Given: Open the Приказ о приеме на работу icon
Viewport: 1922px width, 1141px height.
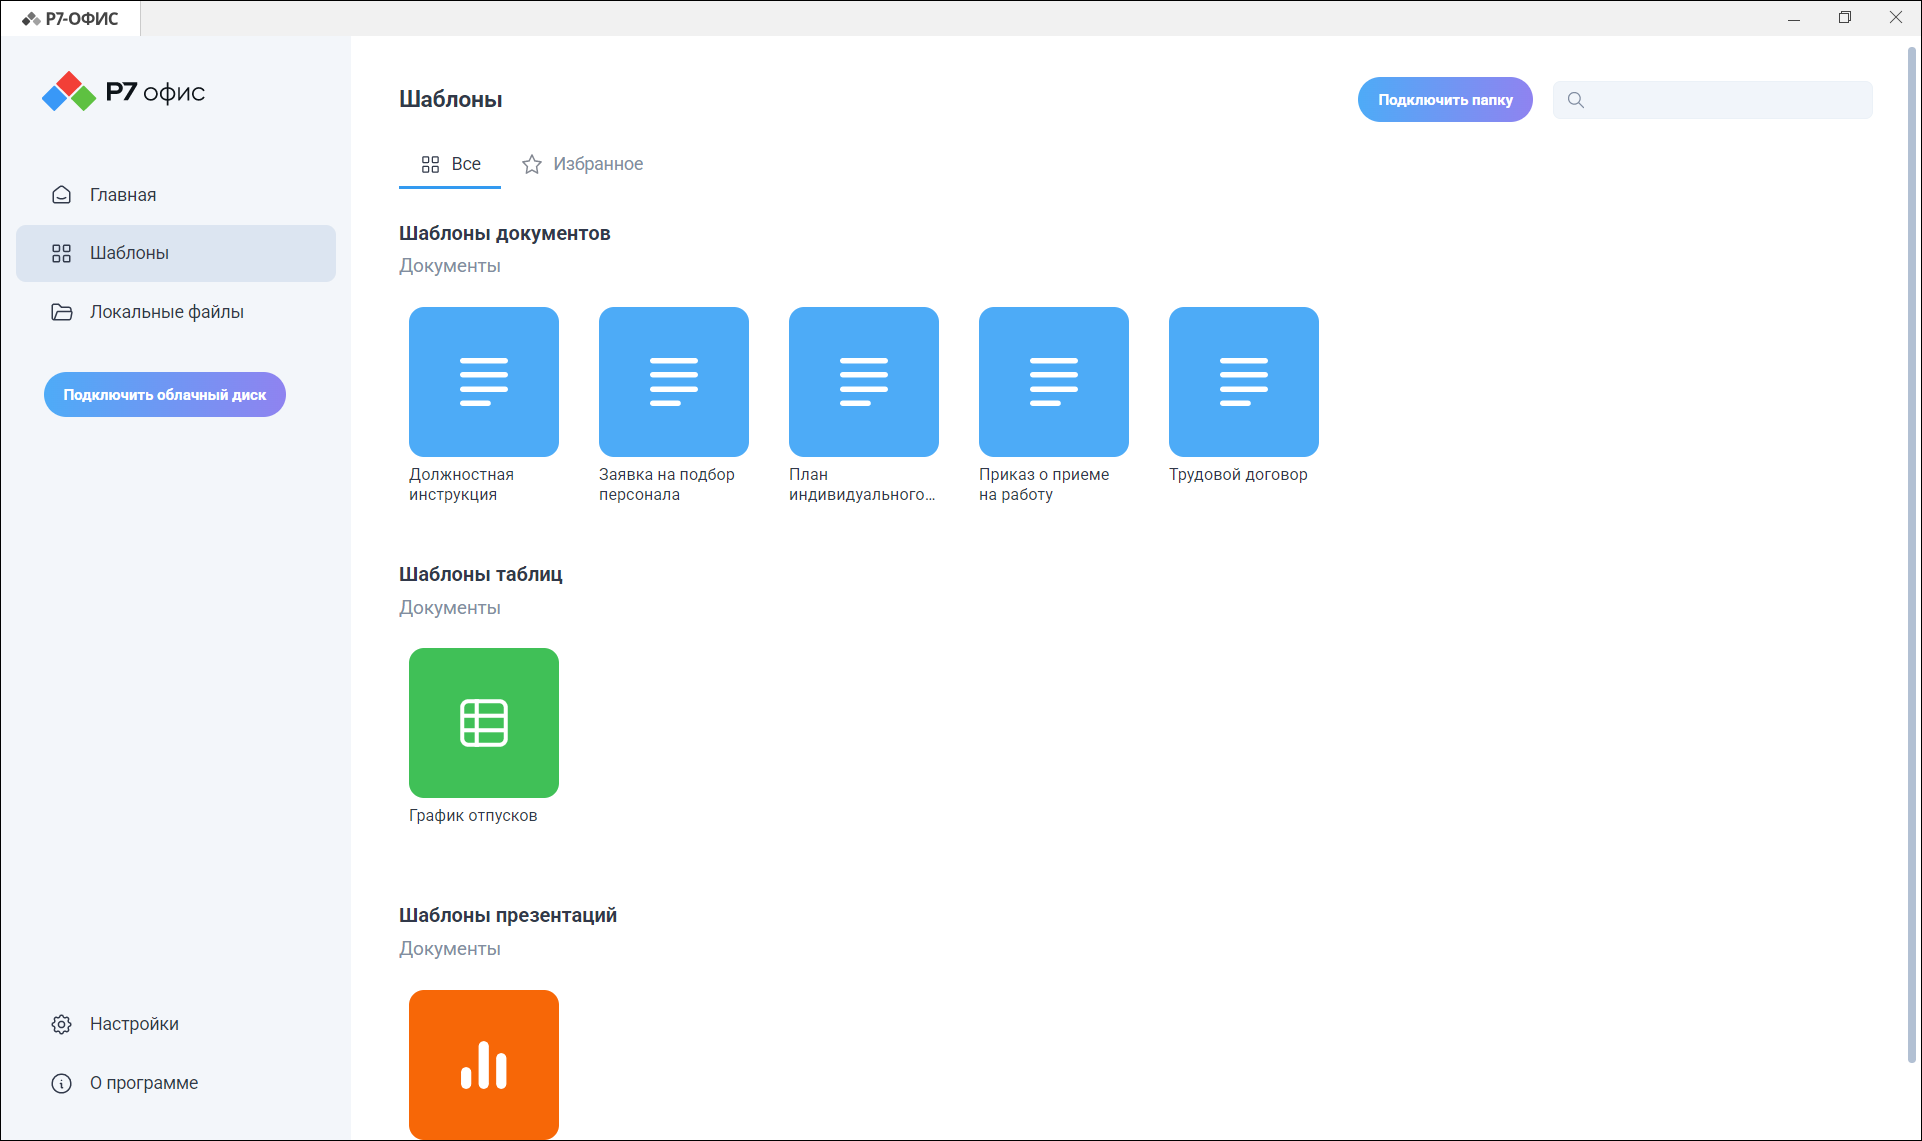Looking at the screenshot, I should (x=1054, y=382).
